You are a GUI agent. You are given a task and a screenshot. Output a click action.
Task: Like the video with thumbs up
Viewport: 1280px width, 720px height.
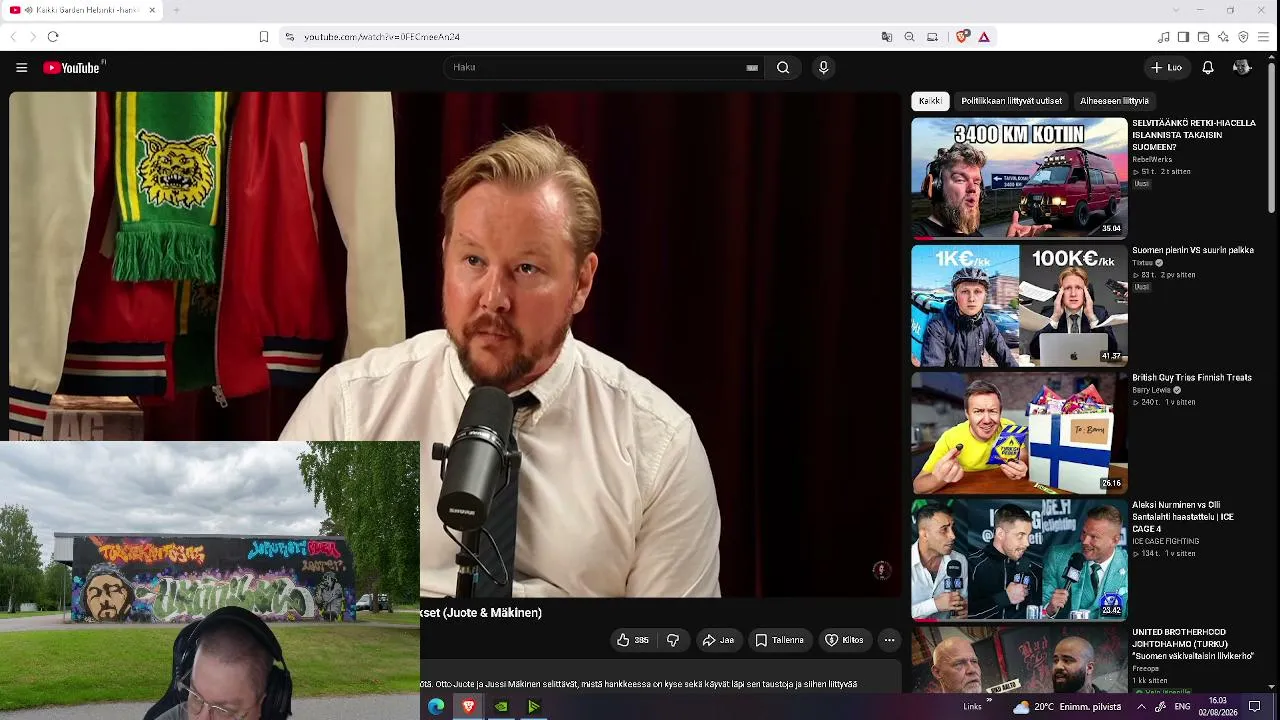(632, 640)
